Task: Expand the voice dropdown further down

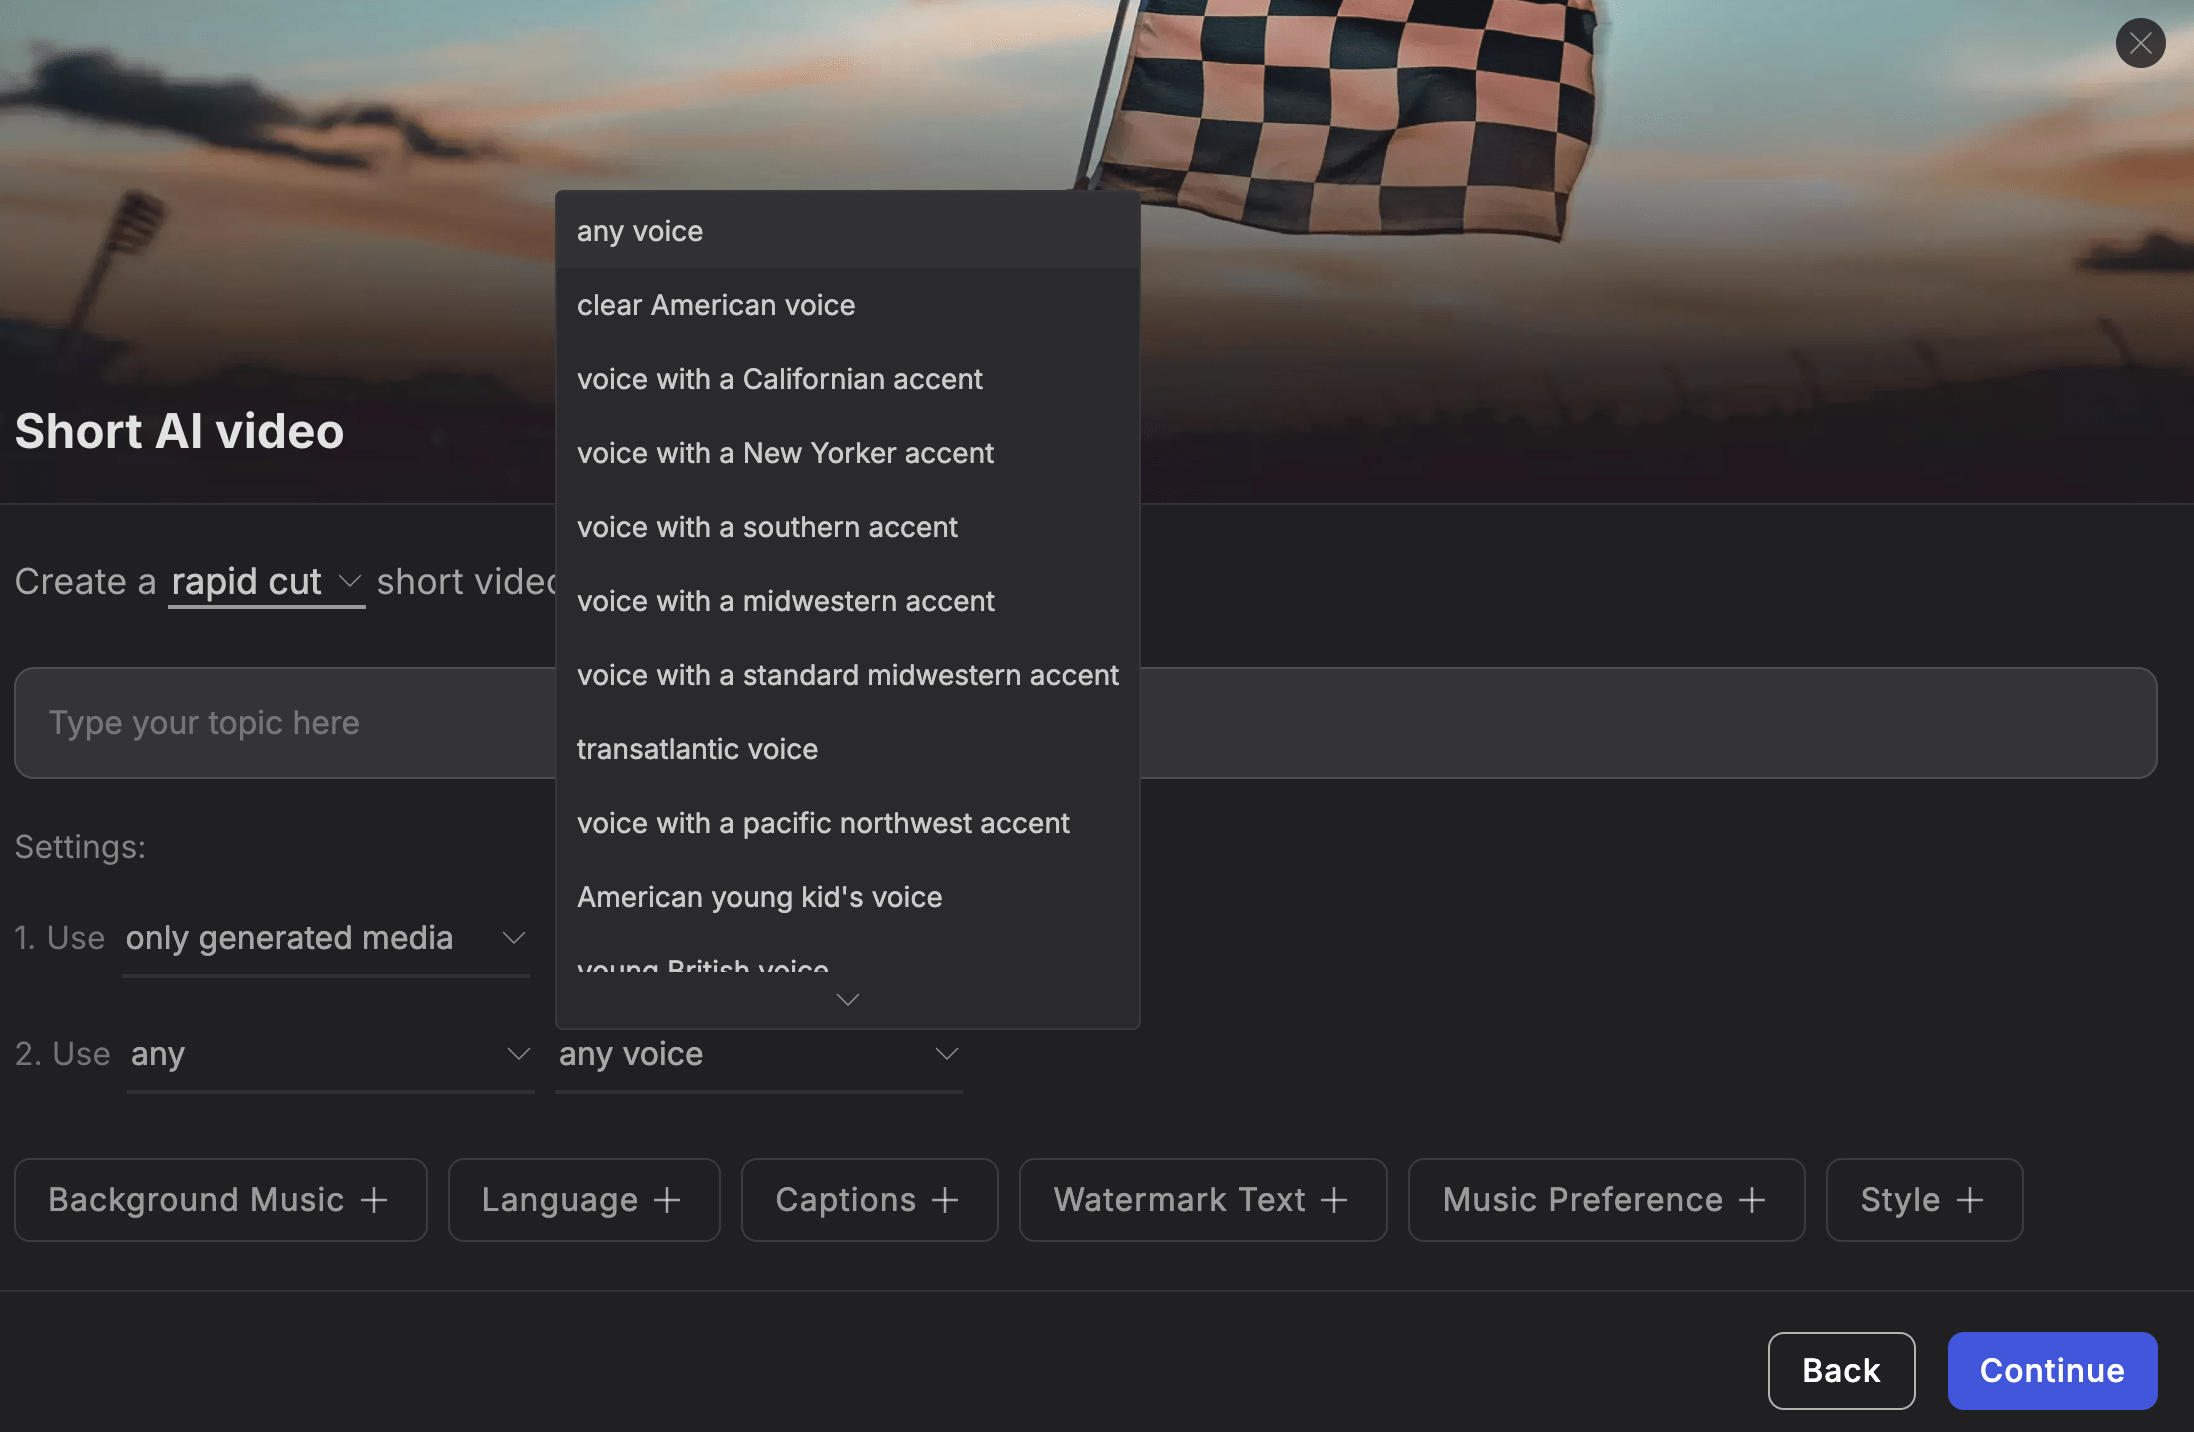Action: coord(849,998)
